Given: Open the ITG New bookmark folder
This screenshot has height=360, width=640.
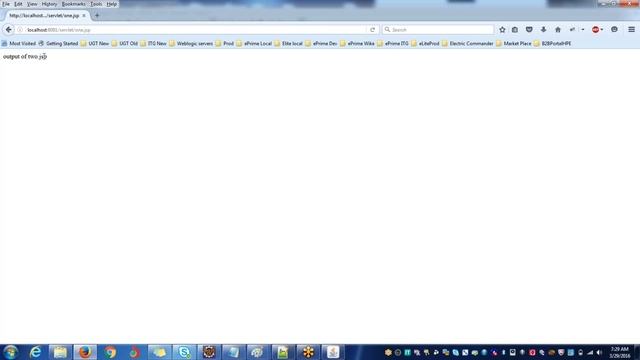Looking at the screenshot, I should tap(153, 43).
